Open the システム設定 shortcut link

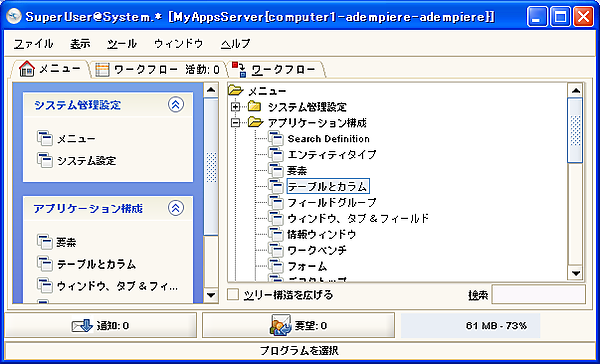pyautogui.click(x=86, y=160)
